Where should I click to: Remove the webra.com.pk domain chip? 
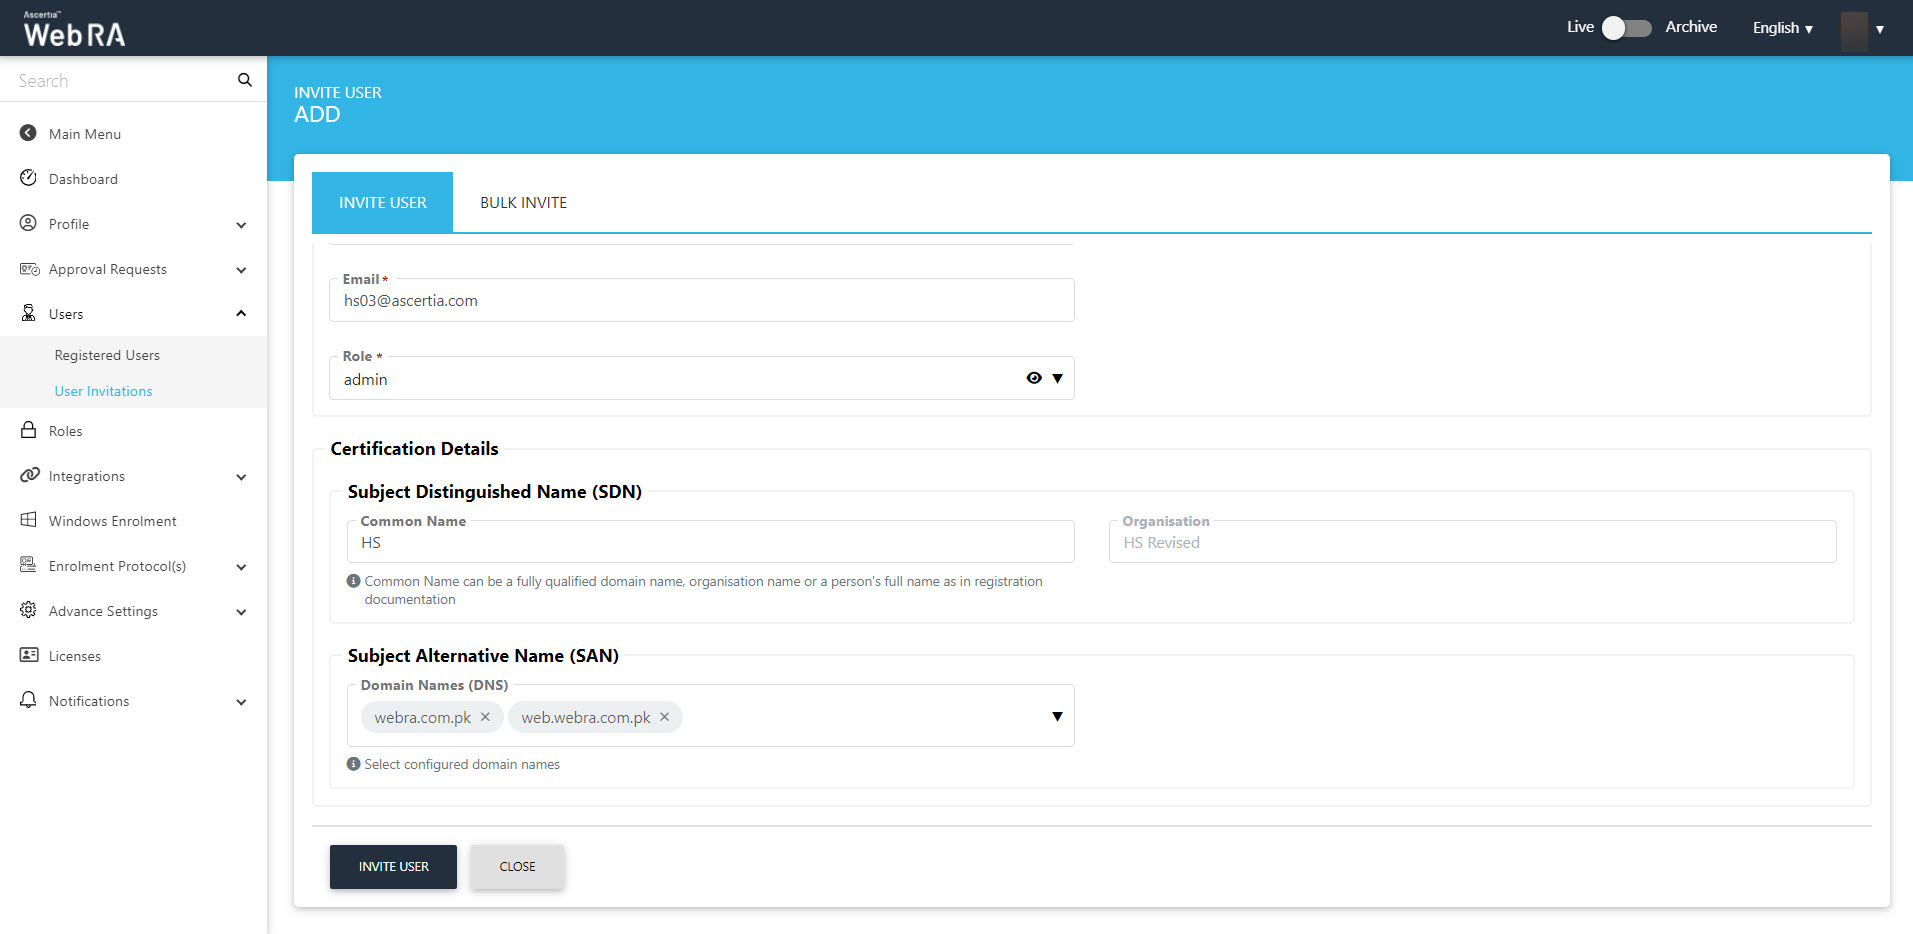click(x=485, y=717)
